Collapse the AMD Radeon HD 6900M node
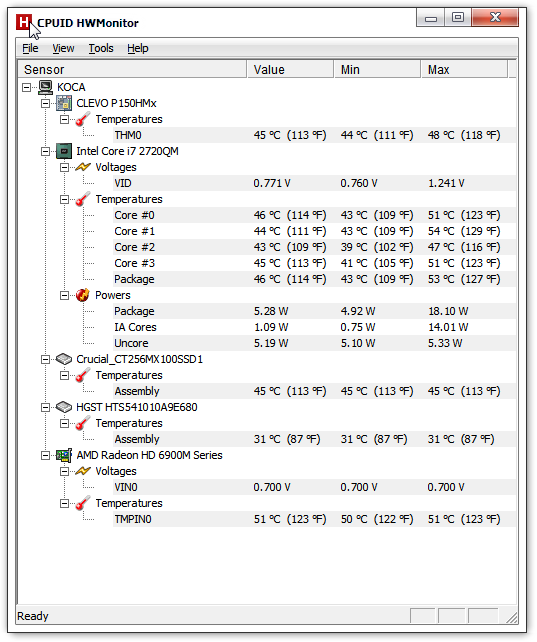 pos(45,455)
